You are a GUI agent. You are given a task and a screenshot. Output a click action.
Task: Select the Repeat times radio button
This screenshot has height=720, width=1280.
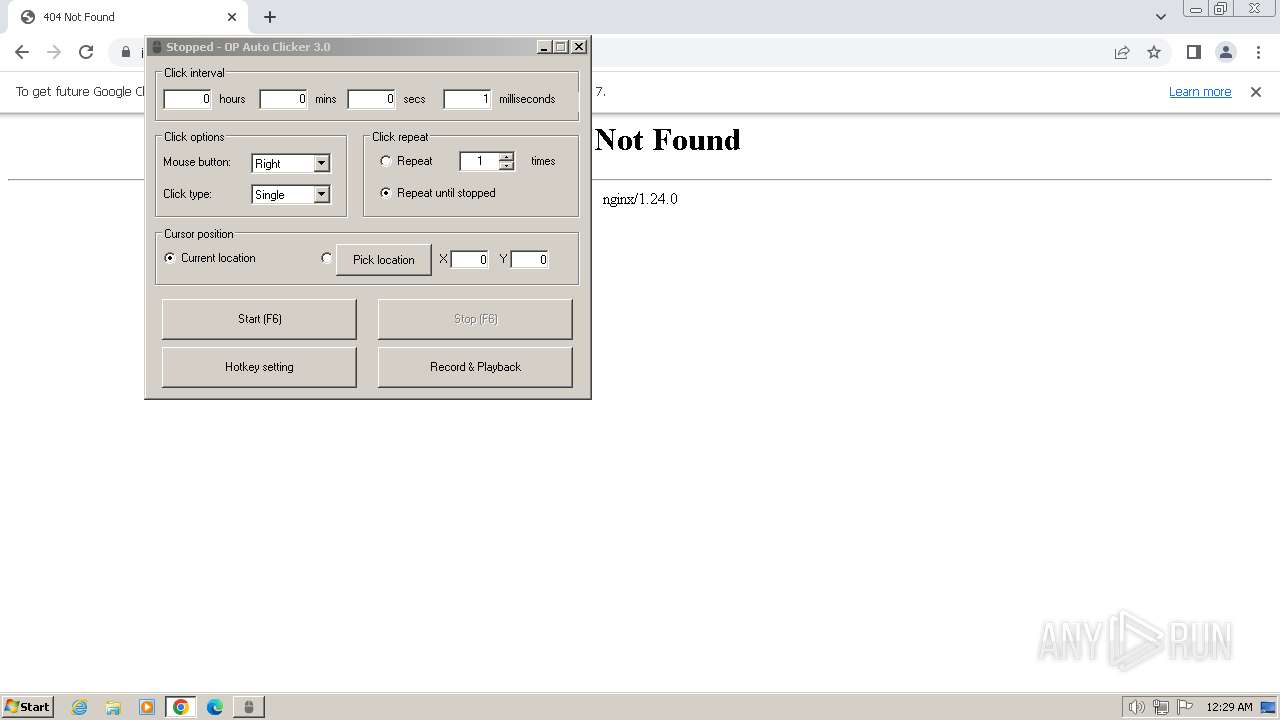click(386, 161)
